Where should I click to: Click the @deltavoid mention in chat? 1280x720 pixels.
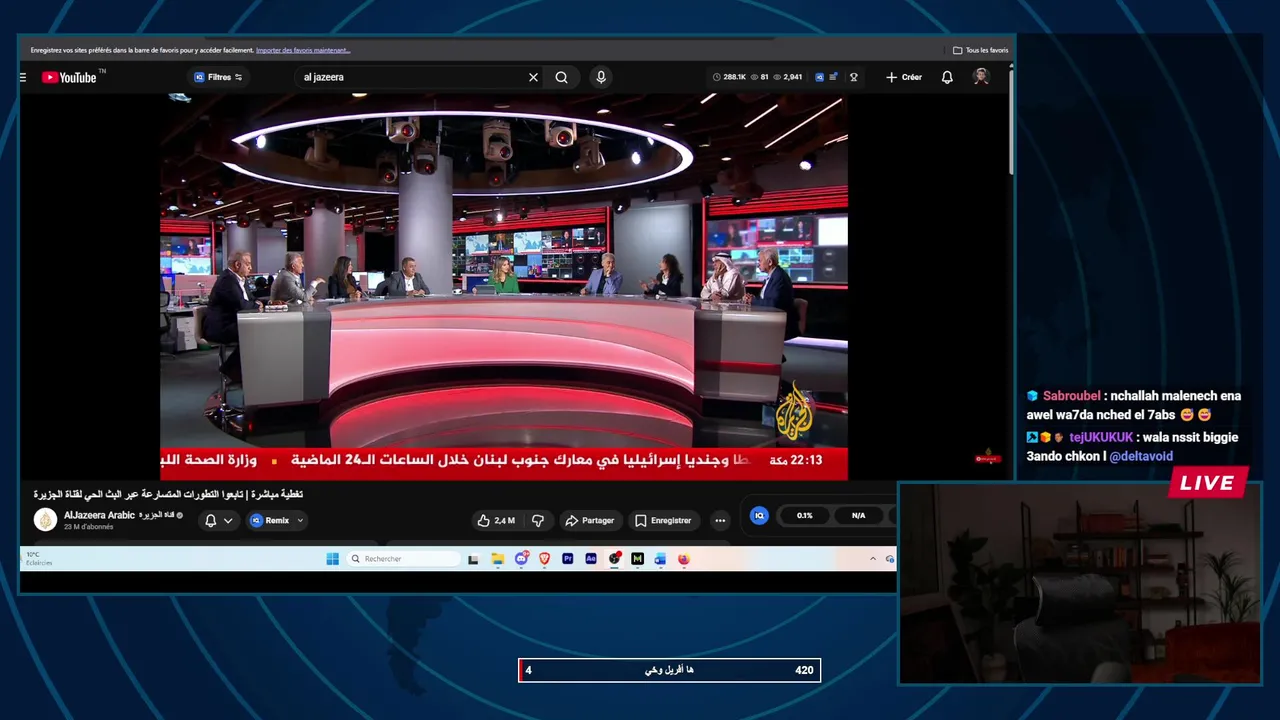click(1141, 456)
